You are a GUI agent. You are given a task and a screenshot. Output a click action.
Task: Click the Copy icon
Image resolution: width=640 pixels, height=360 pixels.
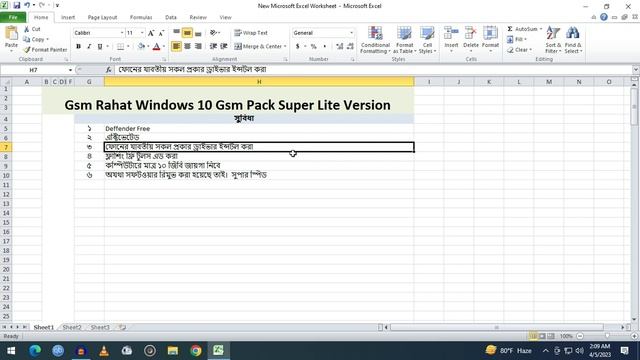(x=27, y=39)
